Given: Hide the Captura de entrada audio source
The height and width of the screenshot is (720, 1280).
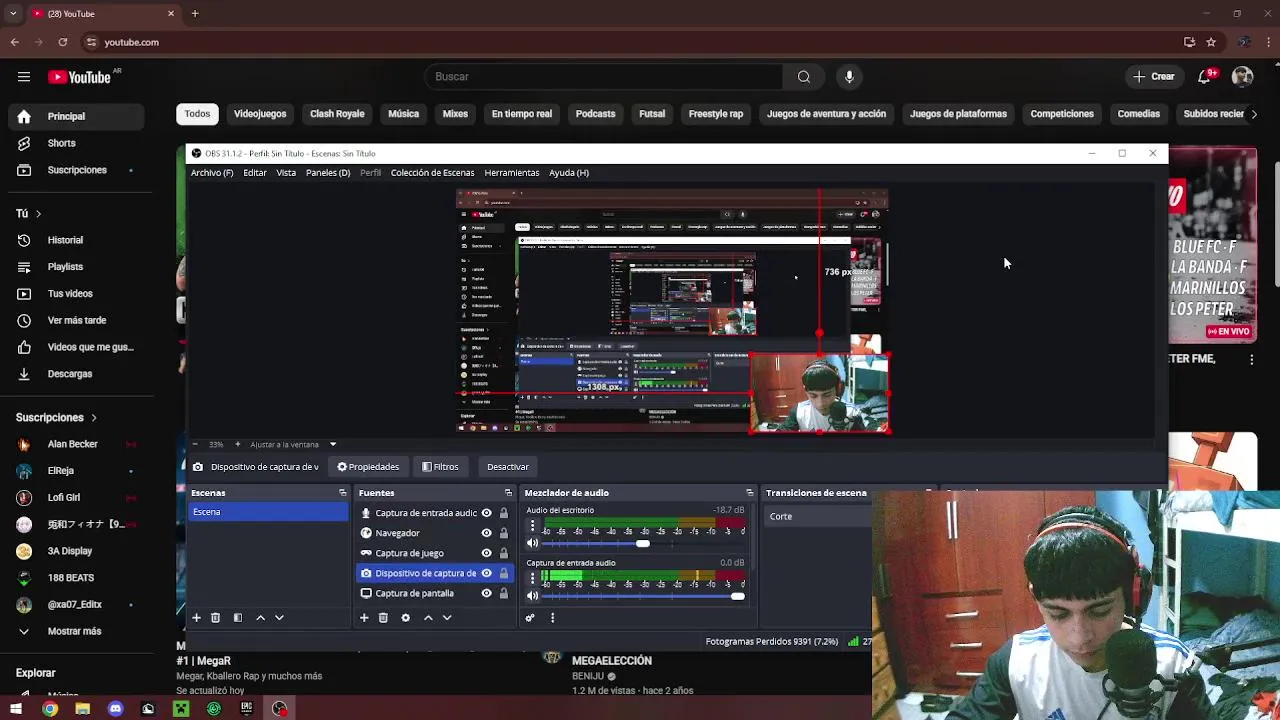Looking at the screenshot, I should pyautogui.click(x=486, y=513).
